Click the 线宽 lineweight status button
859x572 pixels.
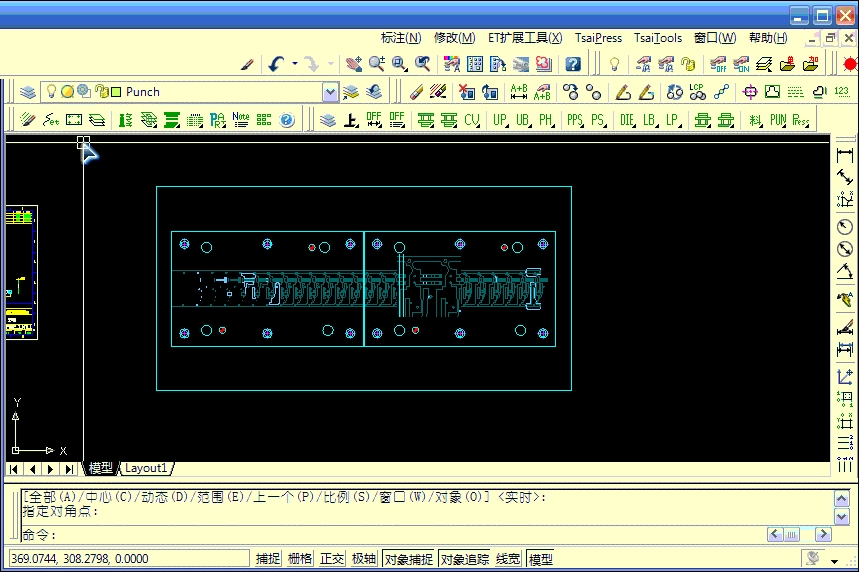pos(508,559)
